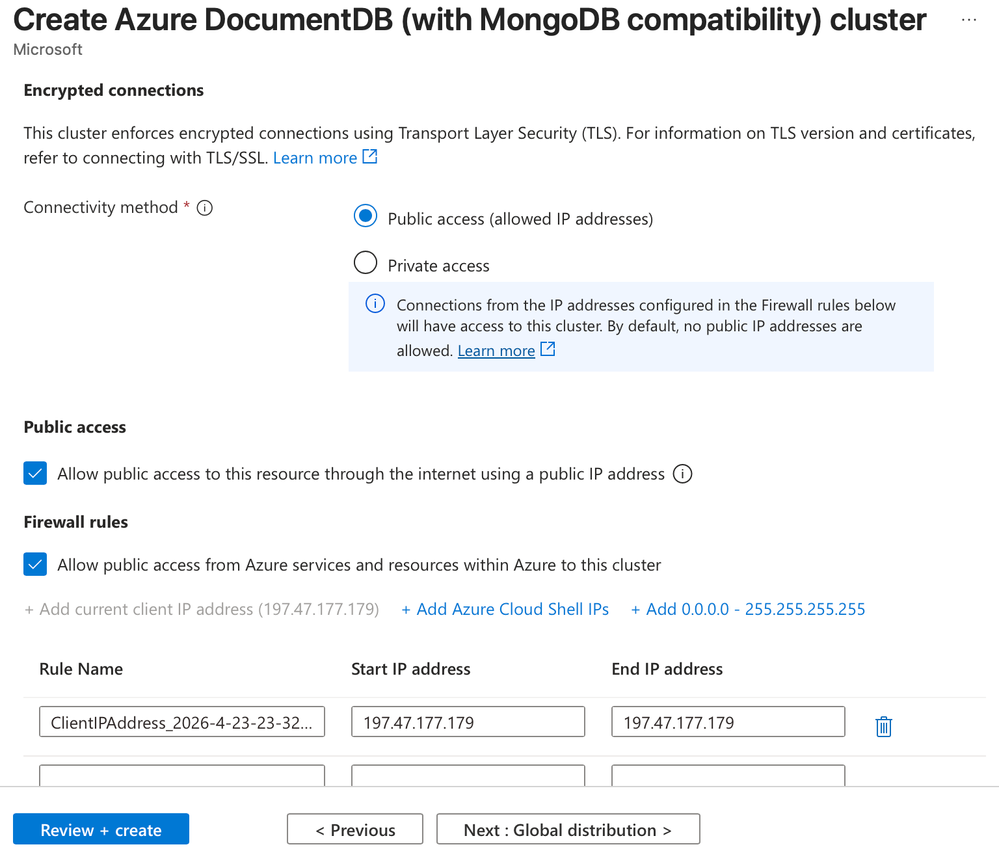
Task: Open the ellipsis more options menu
Action: [x=968, y=20]
